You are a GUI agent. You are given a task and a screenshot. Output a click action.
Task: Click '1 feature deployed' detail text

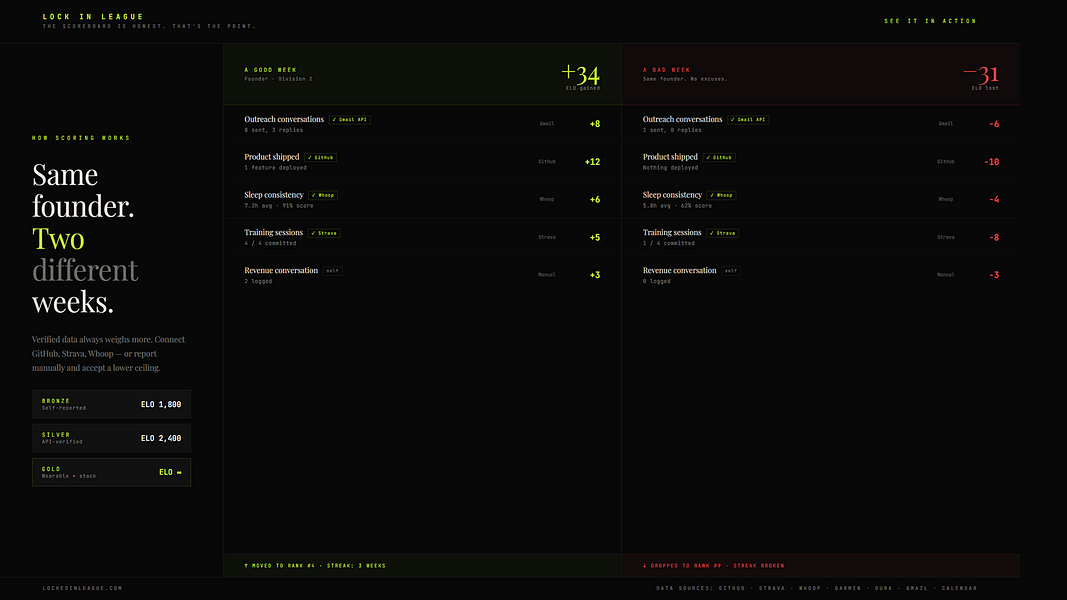pos(276,167)
